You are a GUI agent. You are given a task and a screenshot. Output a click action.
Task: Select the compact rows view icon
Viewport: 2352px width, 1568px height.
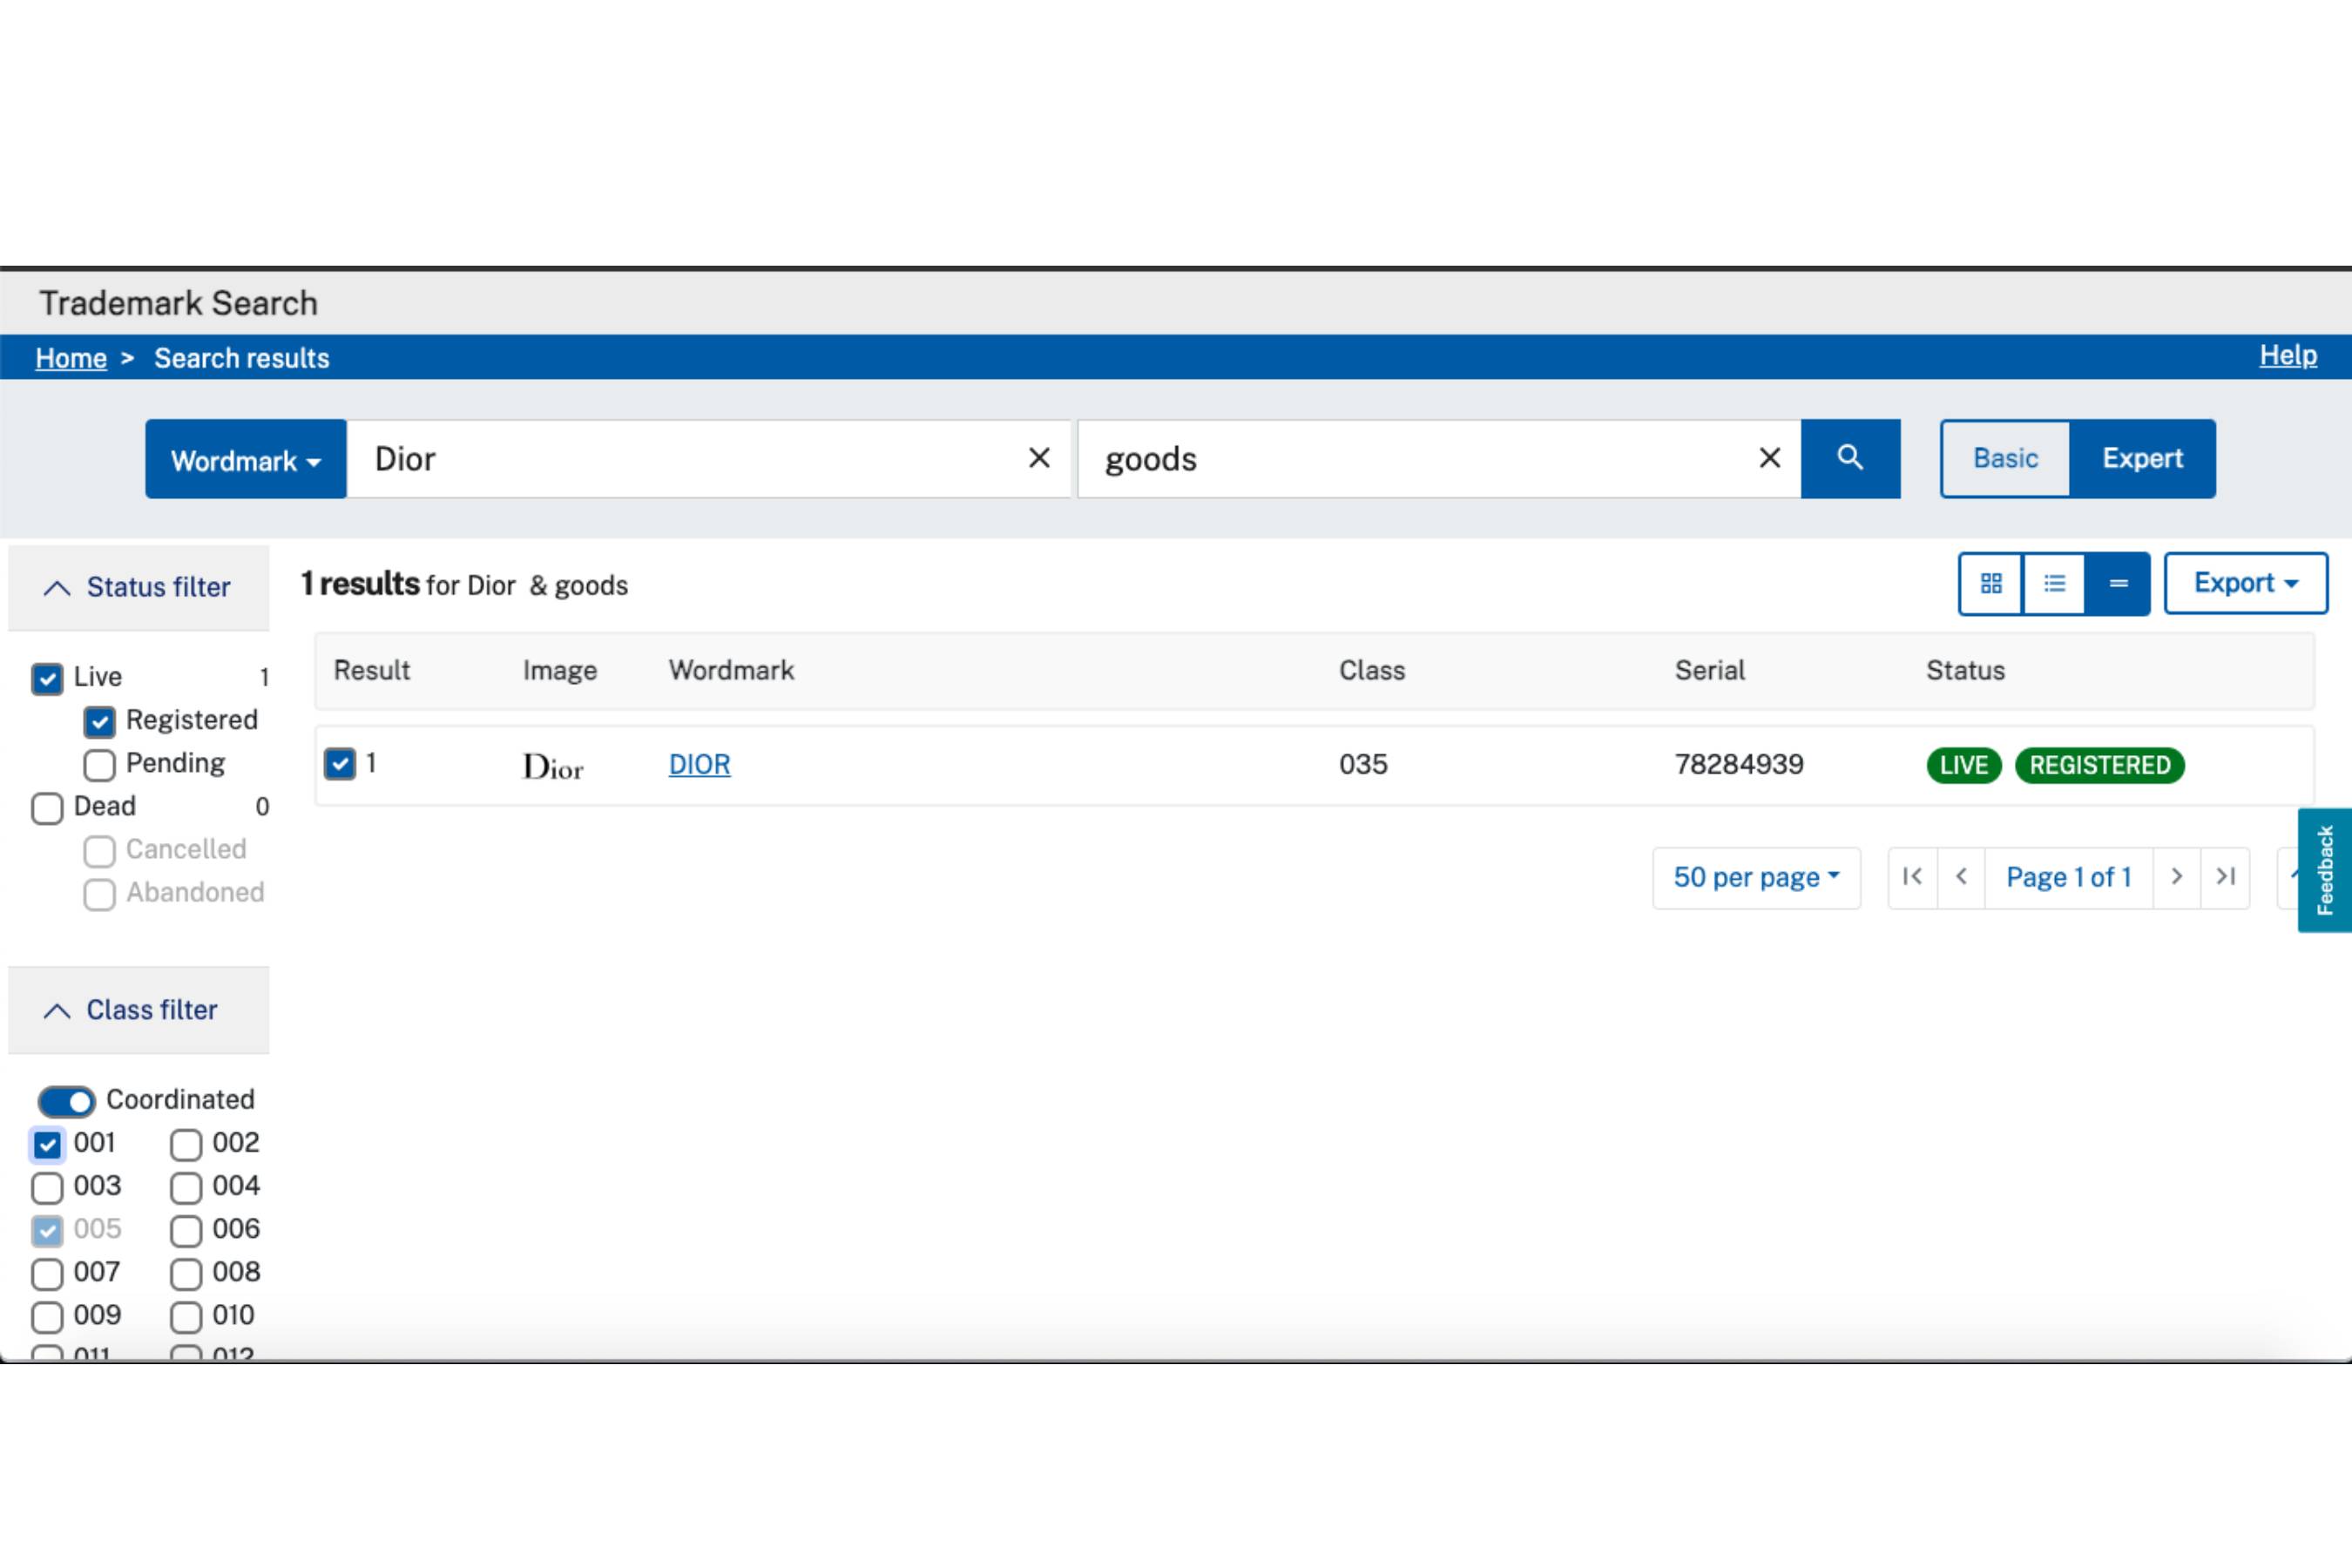click(x=2117, y=583)
